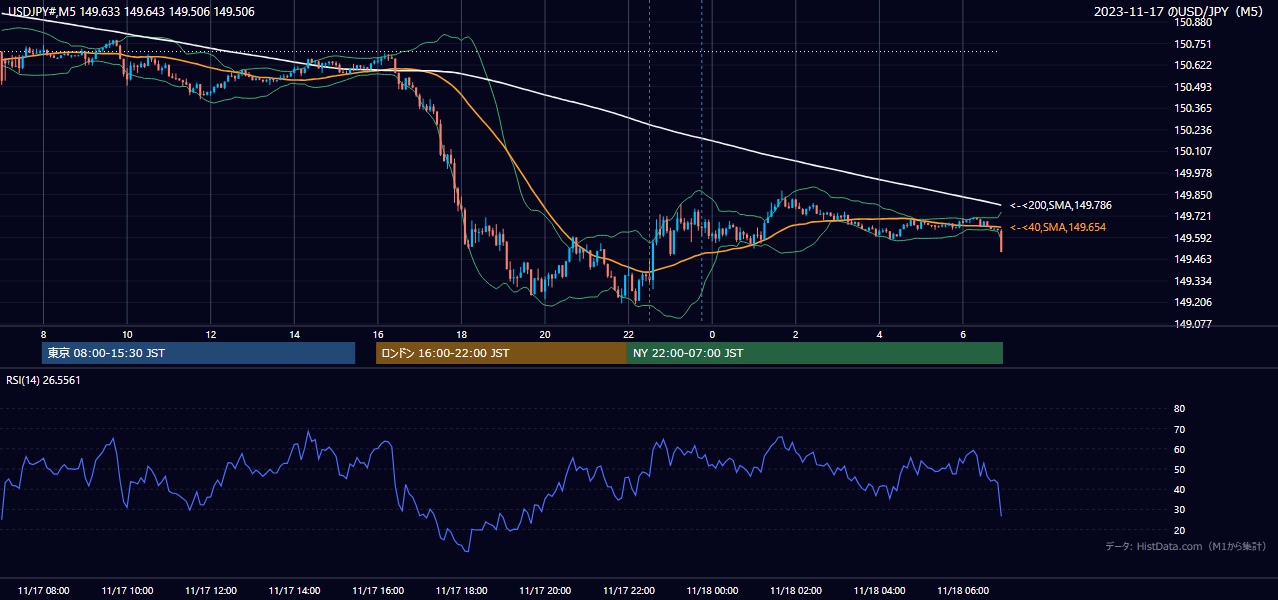Click price axis value 149.463
Viewport: 1278px width, 600px height.
pos(1192,259)
